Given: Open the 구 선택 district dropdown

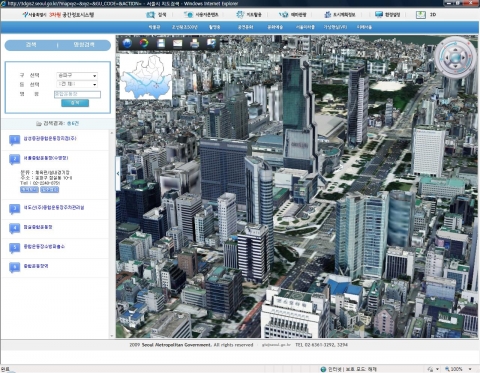Looking at the screenshot, I should click(x=77, y=76).
